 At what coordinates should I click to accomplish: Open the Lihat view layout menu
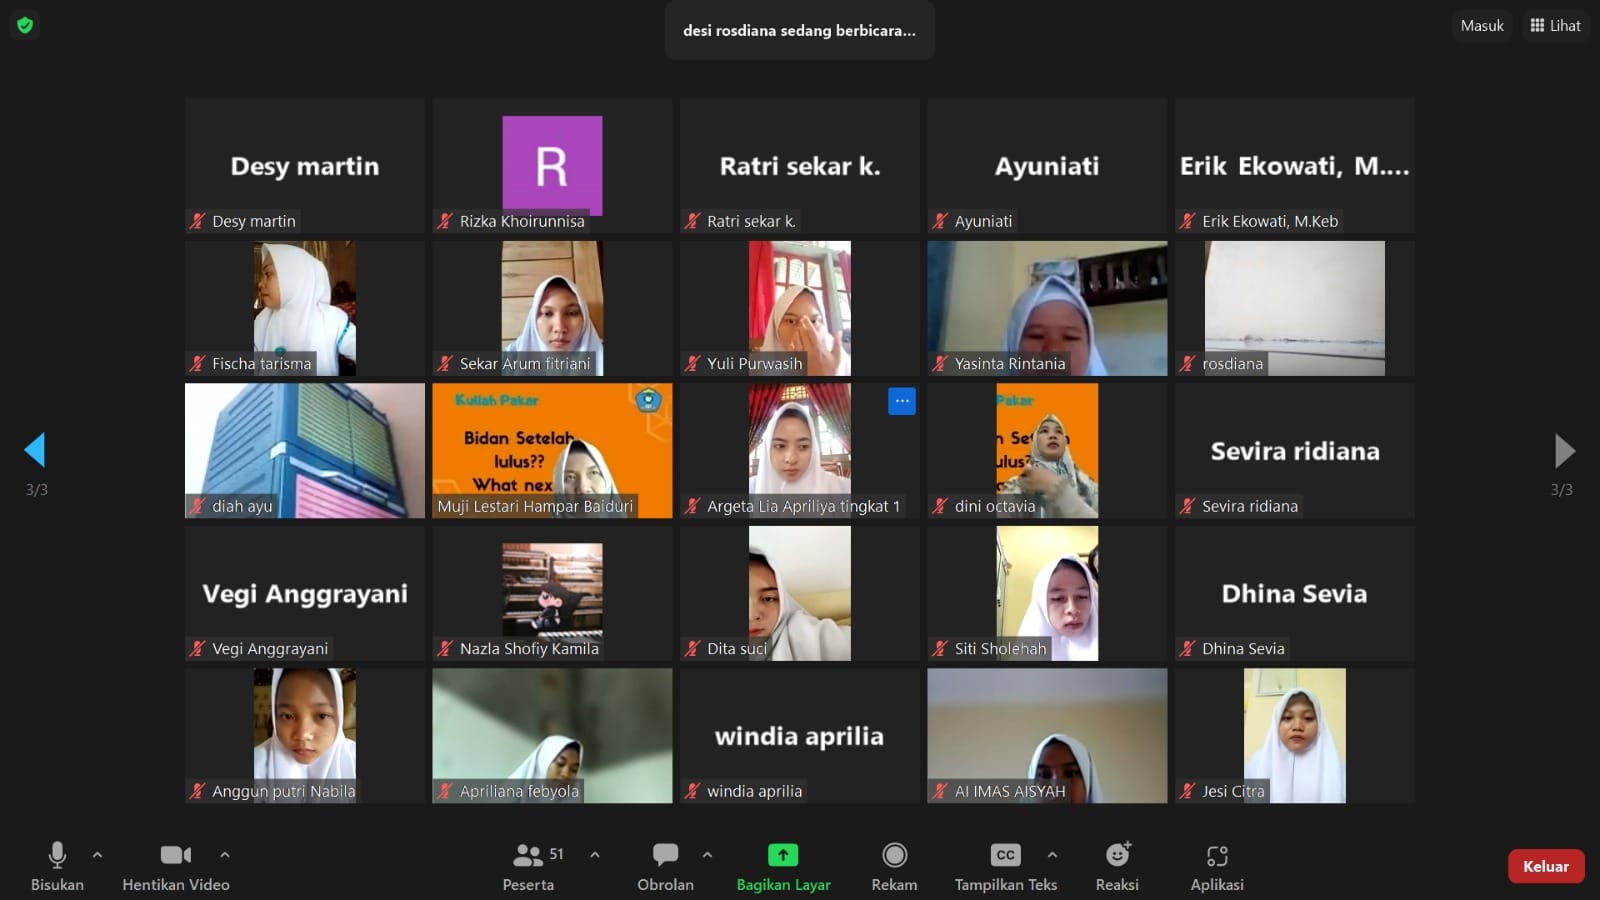pyautogui.click(x=1555, y=26)
